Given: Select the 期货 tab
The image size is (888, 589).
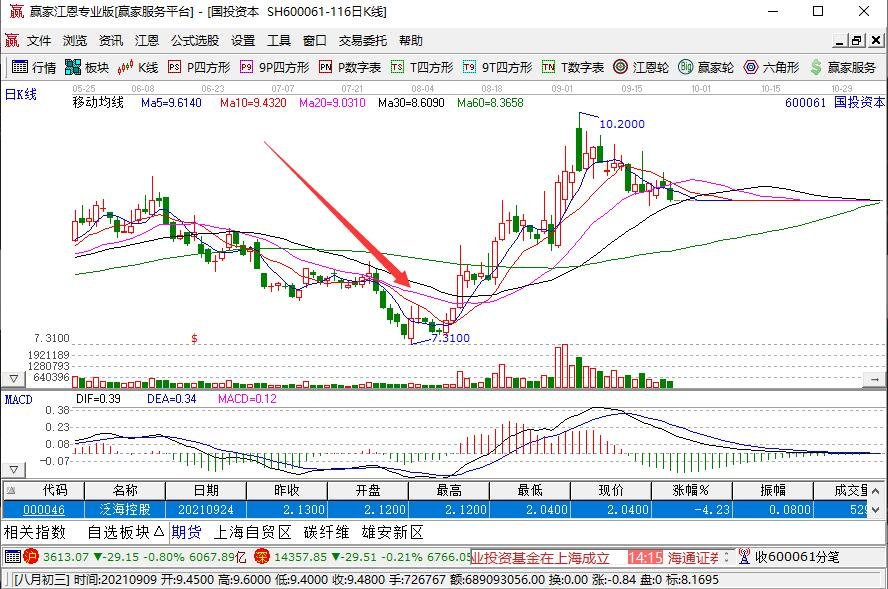Looking at the screenshot, I should [186, 532].
